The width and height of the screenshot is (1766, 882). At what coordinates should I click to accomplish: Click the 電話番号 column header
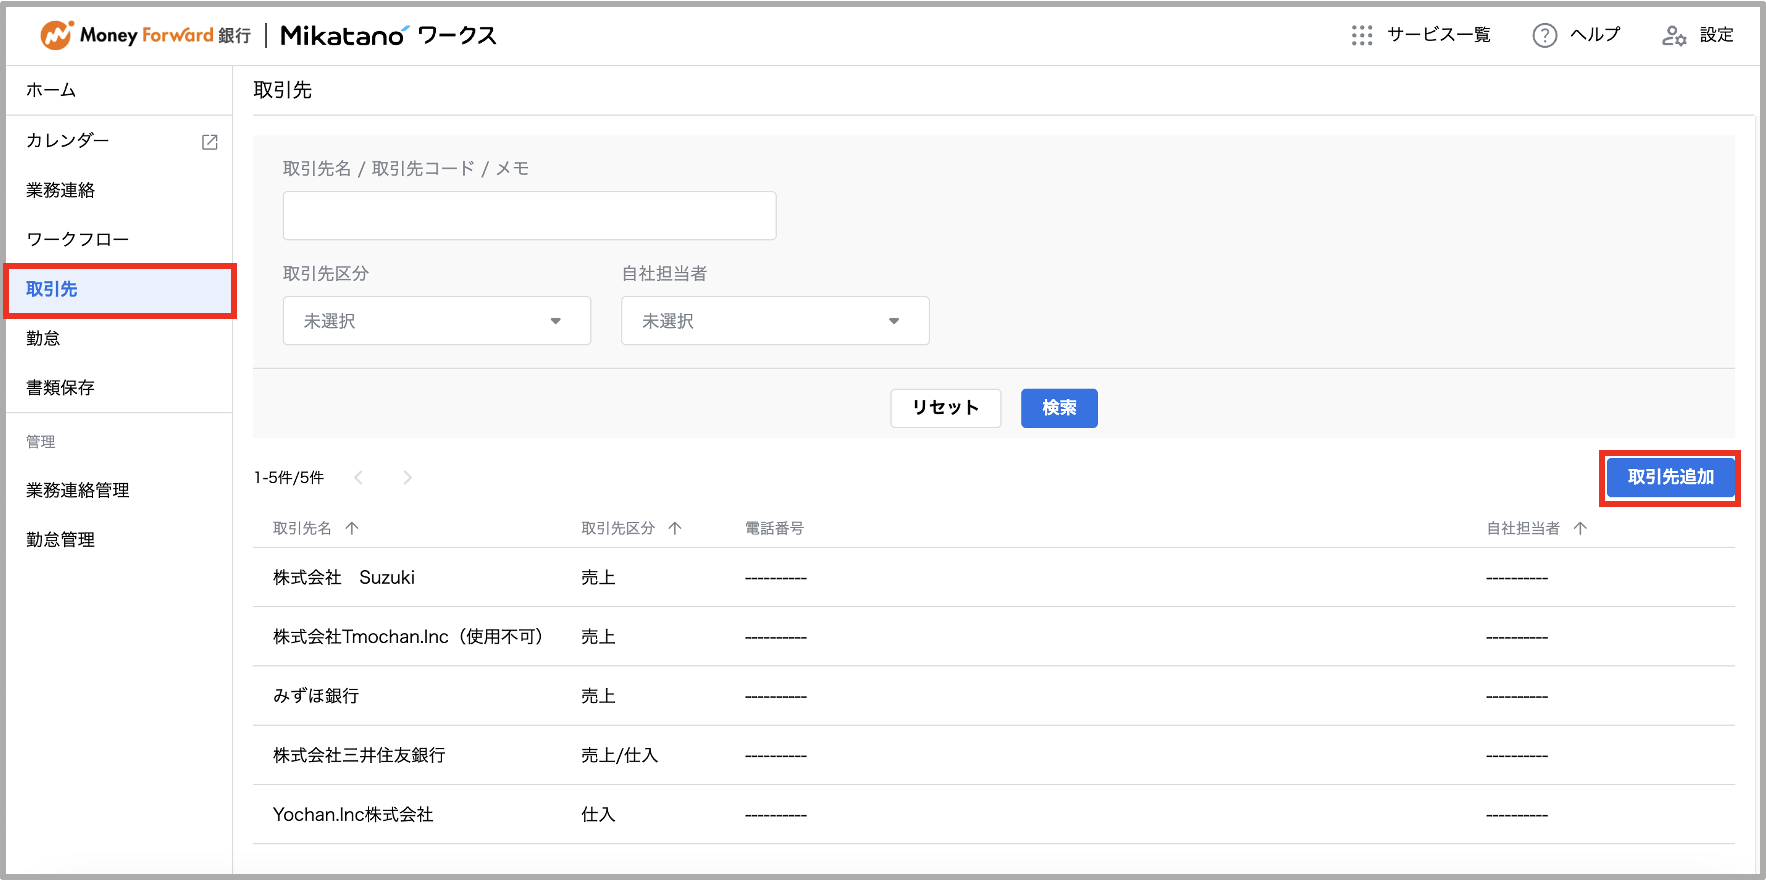[x=774, y=528]
